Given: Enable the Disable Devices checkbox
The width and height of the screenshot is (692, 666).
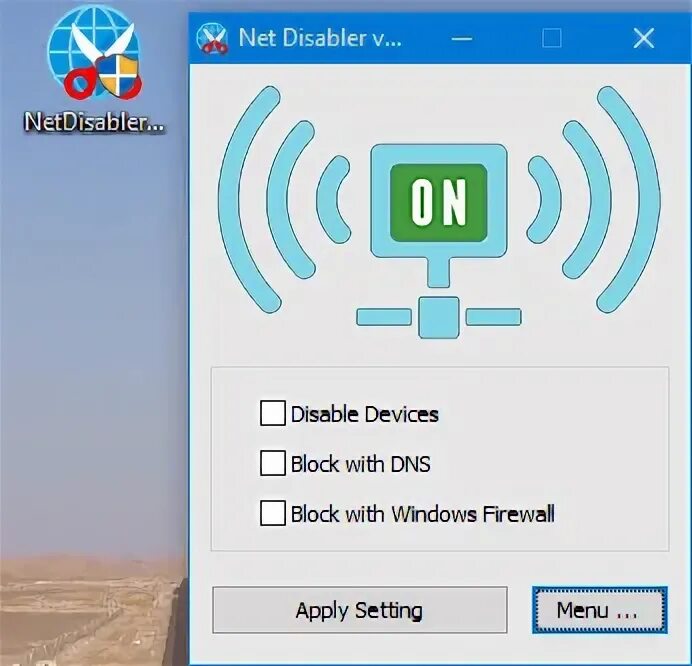Looking at the screenshot, I should click(x=272, y=413).
